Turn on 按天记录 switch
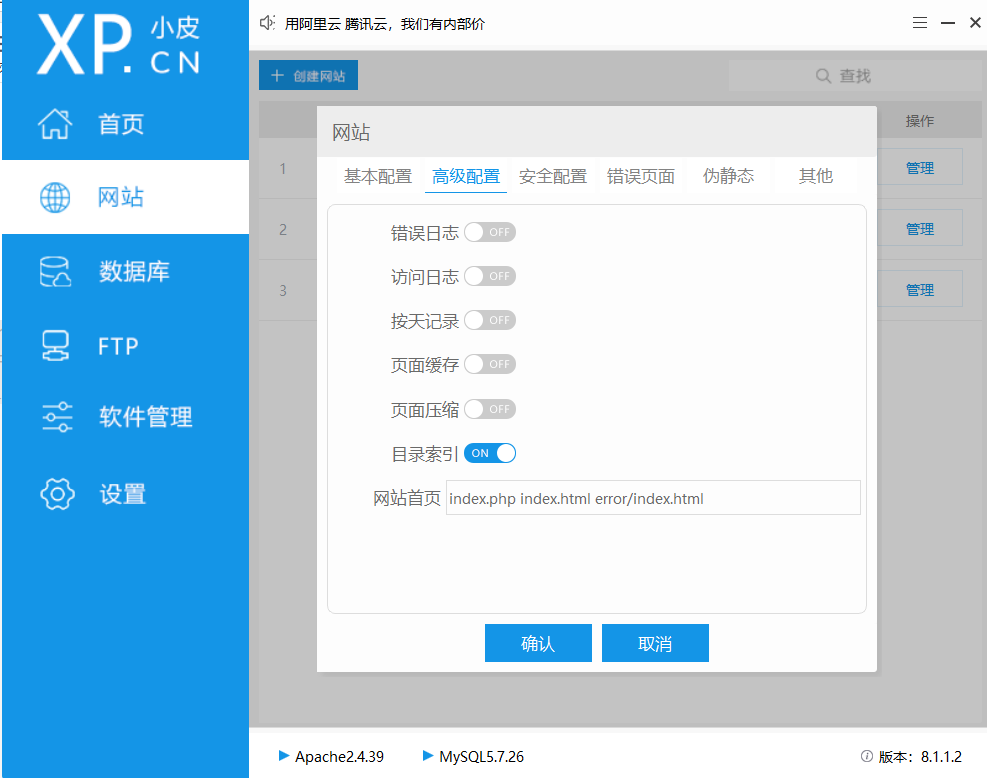 click(x=490, y=320)
